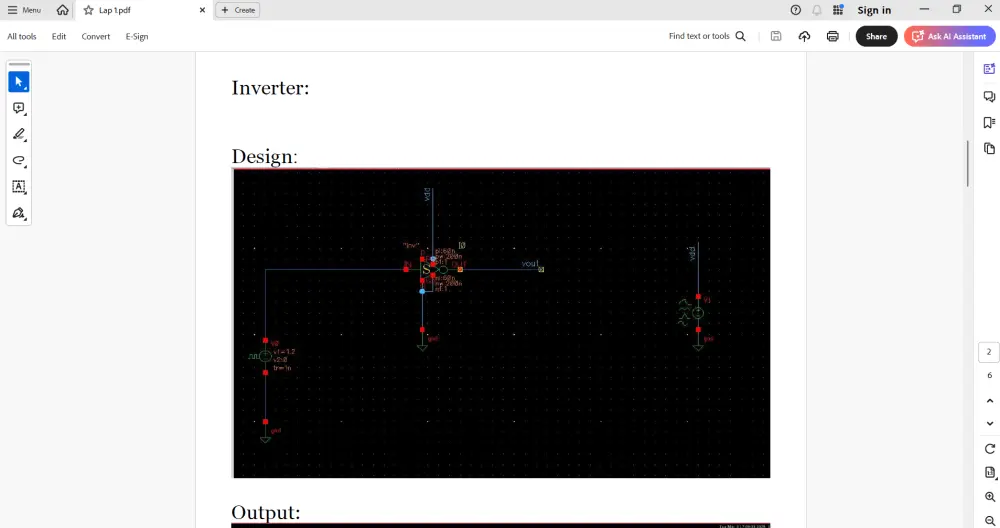Screen dimensions: 1000x528
Task: Open the AI assistant panel in right sidebar
Action: click(x=989, y=69)
